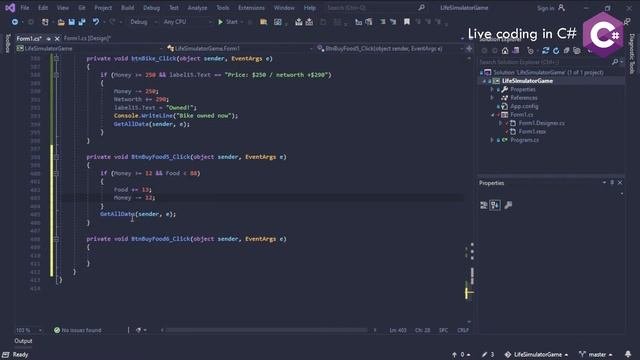This screenshot has width=640, height=360.
Task: Click the Start debugging button
Action: [x=228, y=22]
